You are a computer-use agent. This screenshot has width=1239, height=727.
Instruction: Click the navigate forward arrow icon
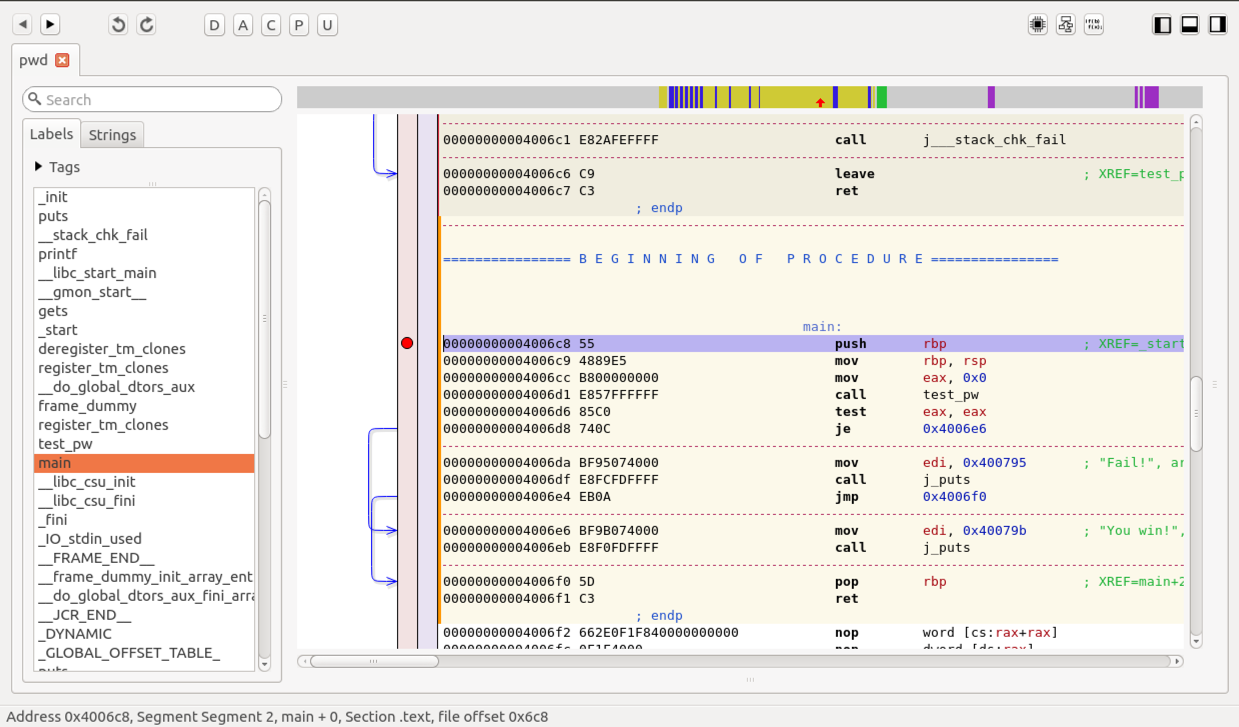[x=50, y=25]
